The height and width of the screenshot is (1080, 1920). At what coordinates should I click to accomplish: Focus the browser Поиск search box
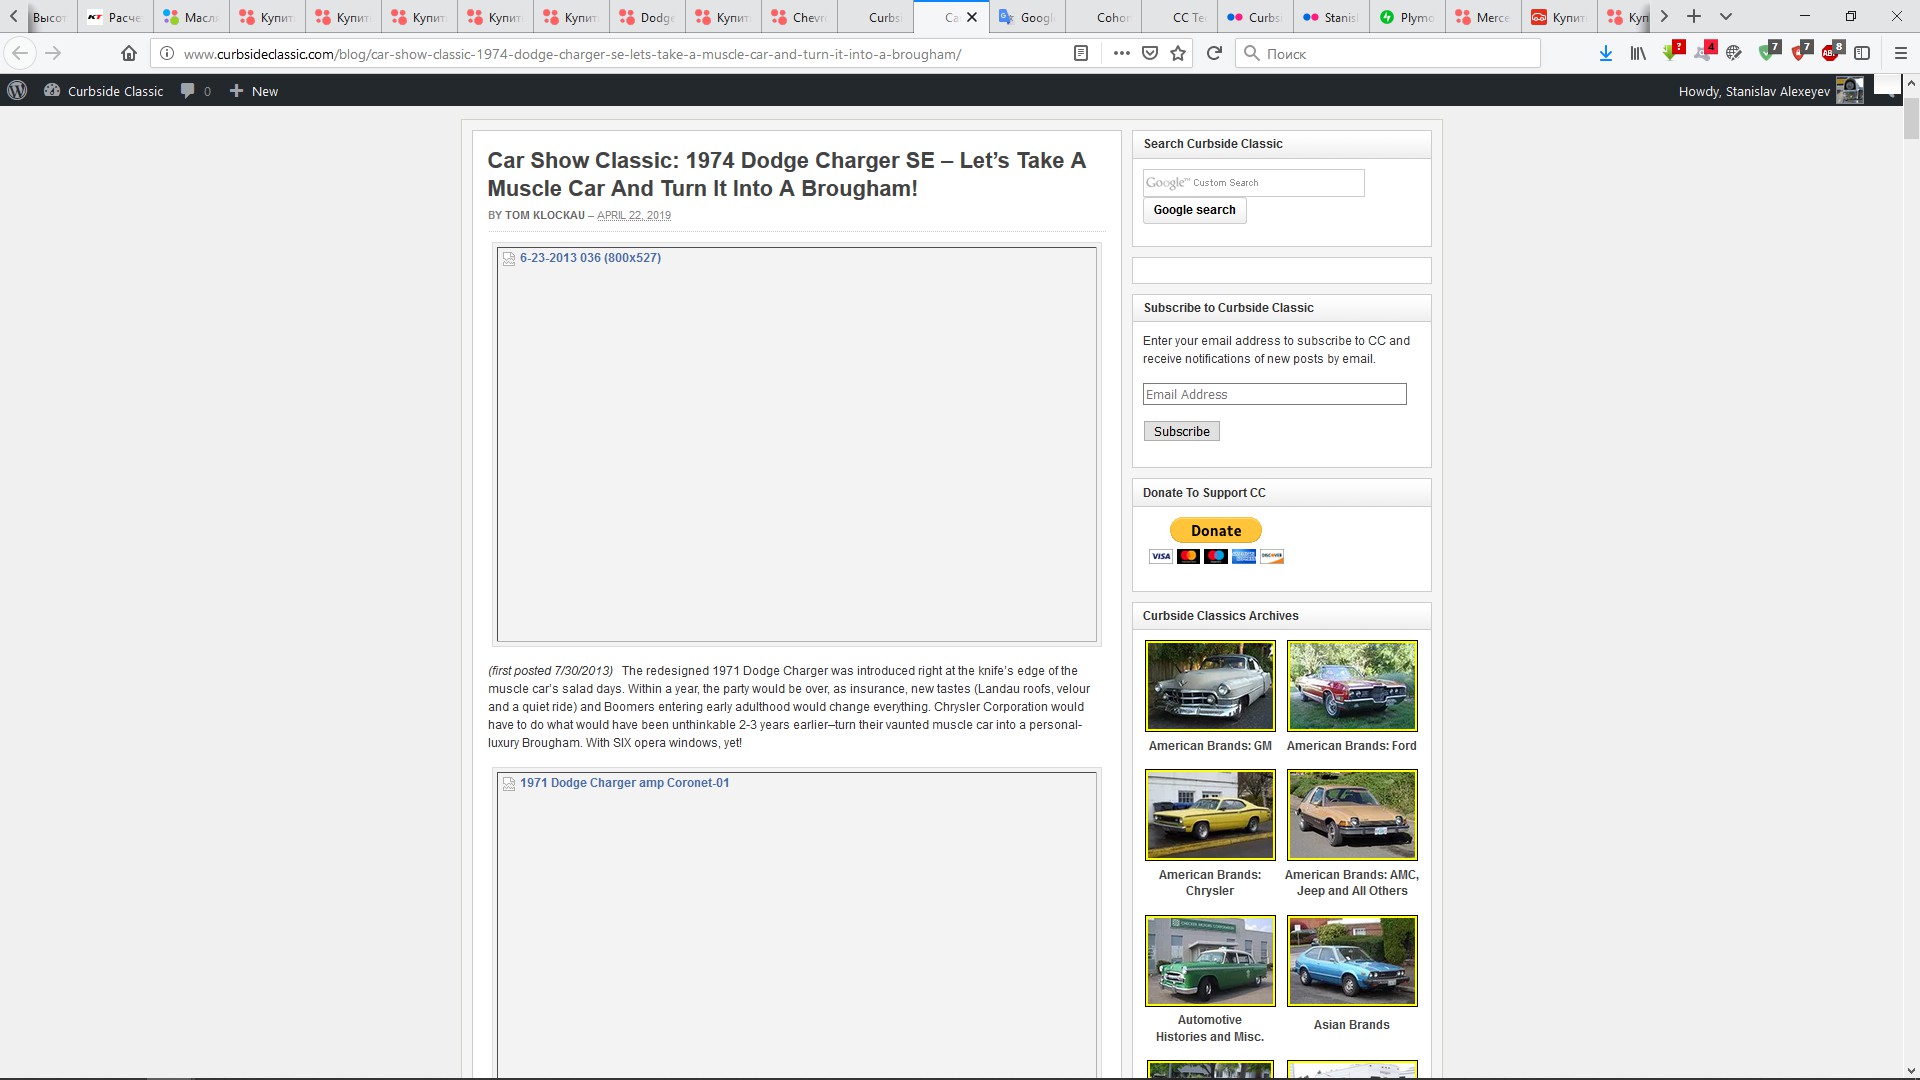(x=1388, y=54)
